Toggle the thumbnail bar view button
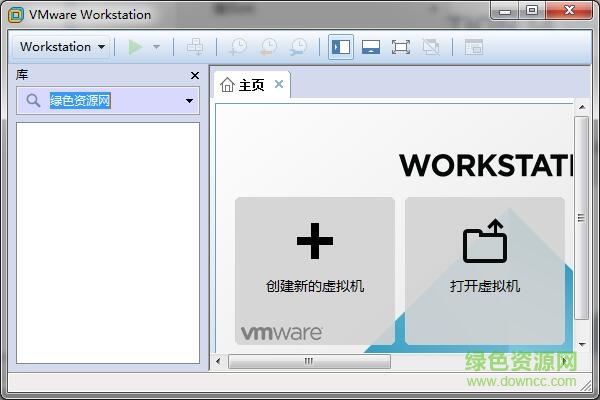This screenshot has height=400, width=600. point(371,47)
